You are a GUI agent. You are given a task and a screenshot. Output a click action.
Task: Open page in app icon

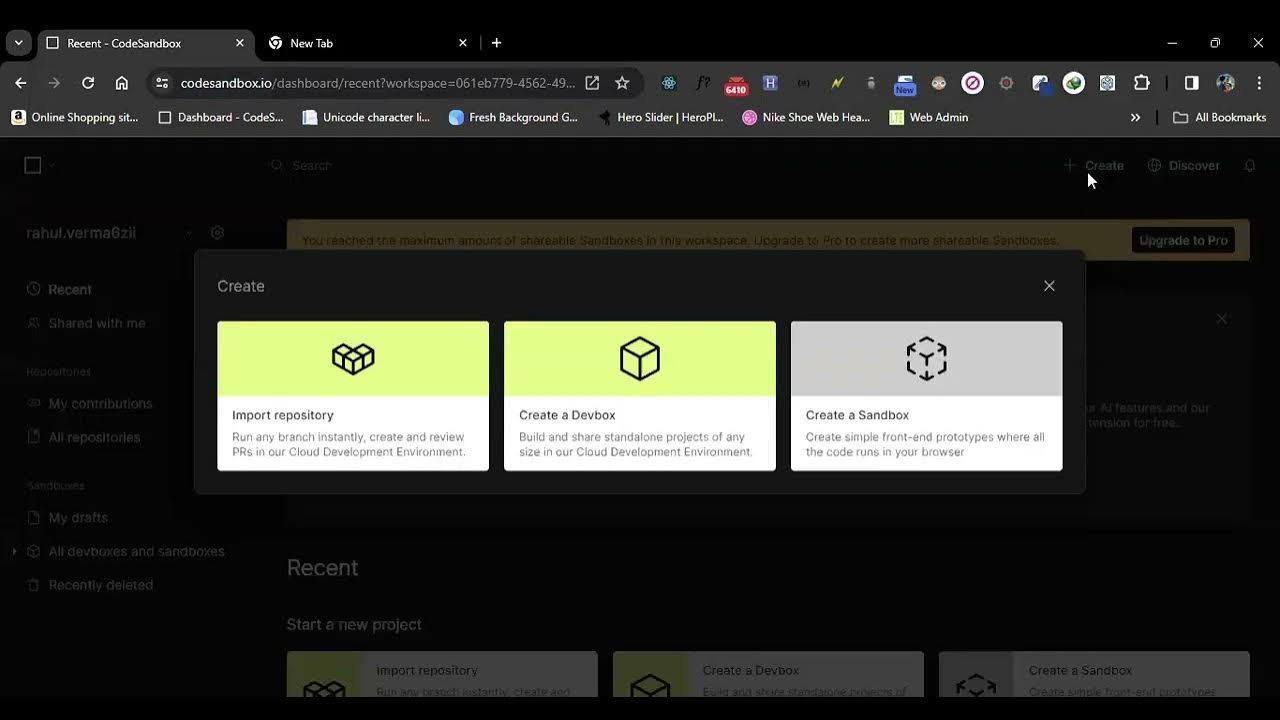click(592, 83)
